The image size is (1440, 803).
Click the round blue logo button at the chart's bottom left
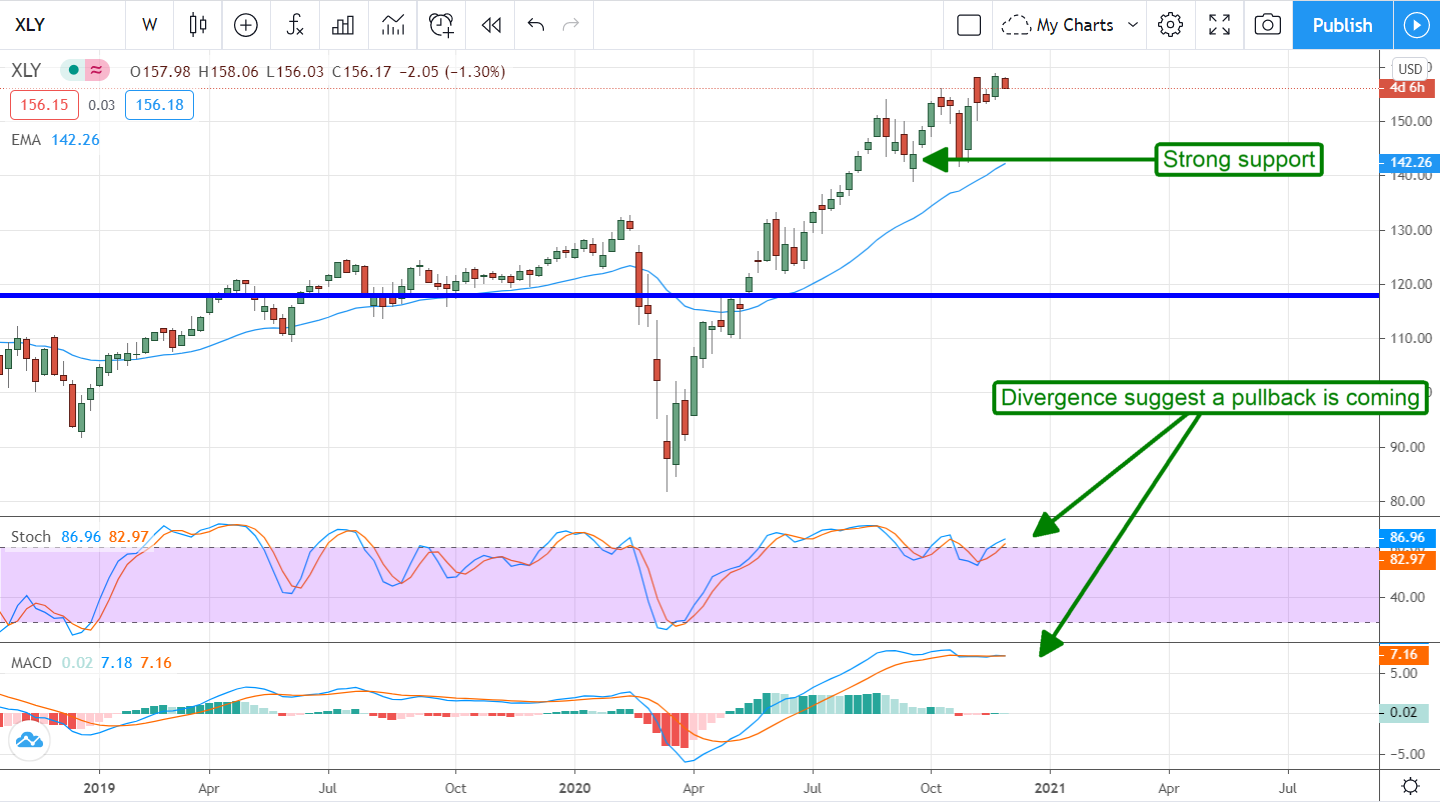coord(28,741)
